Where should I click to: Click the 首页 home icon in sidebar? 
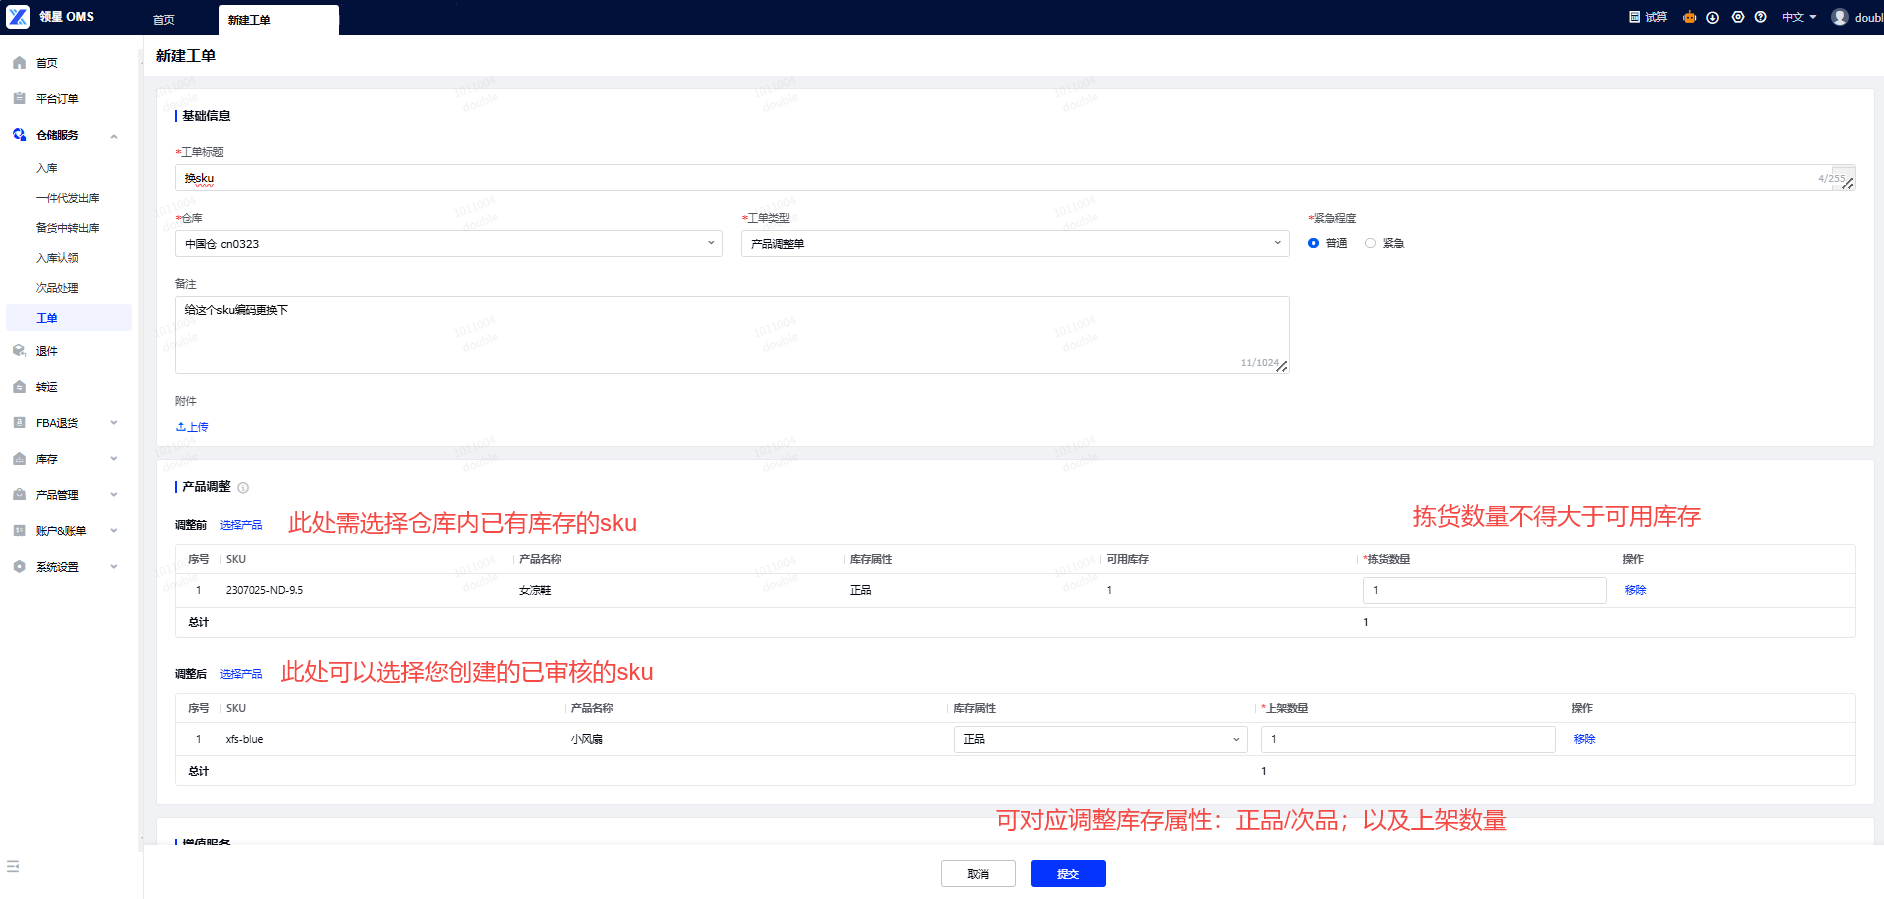19,63
